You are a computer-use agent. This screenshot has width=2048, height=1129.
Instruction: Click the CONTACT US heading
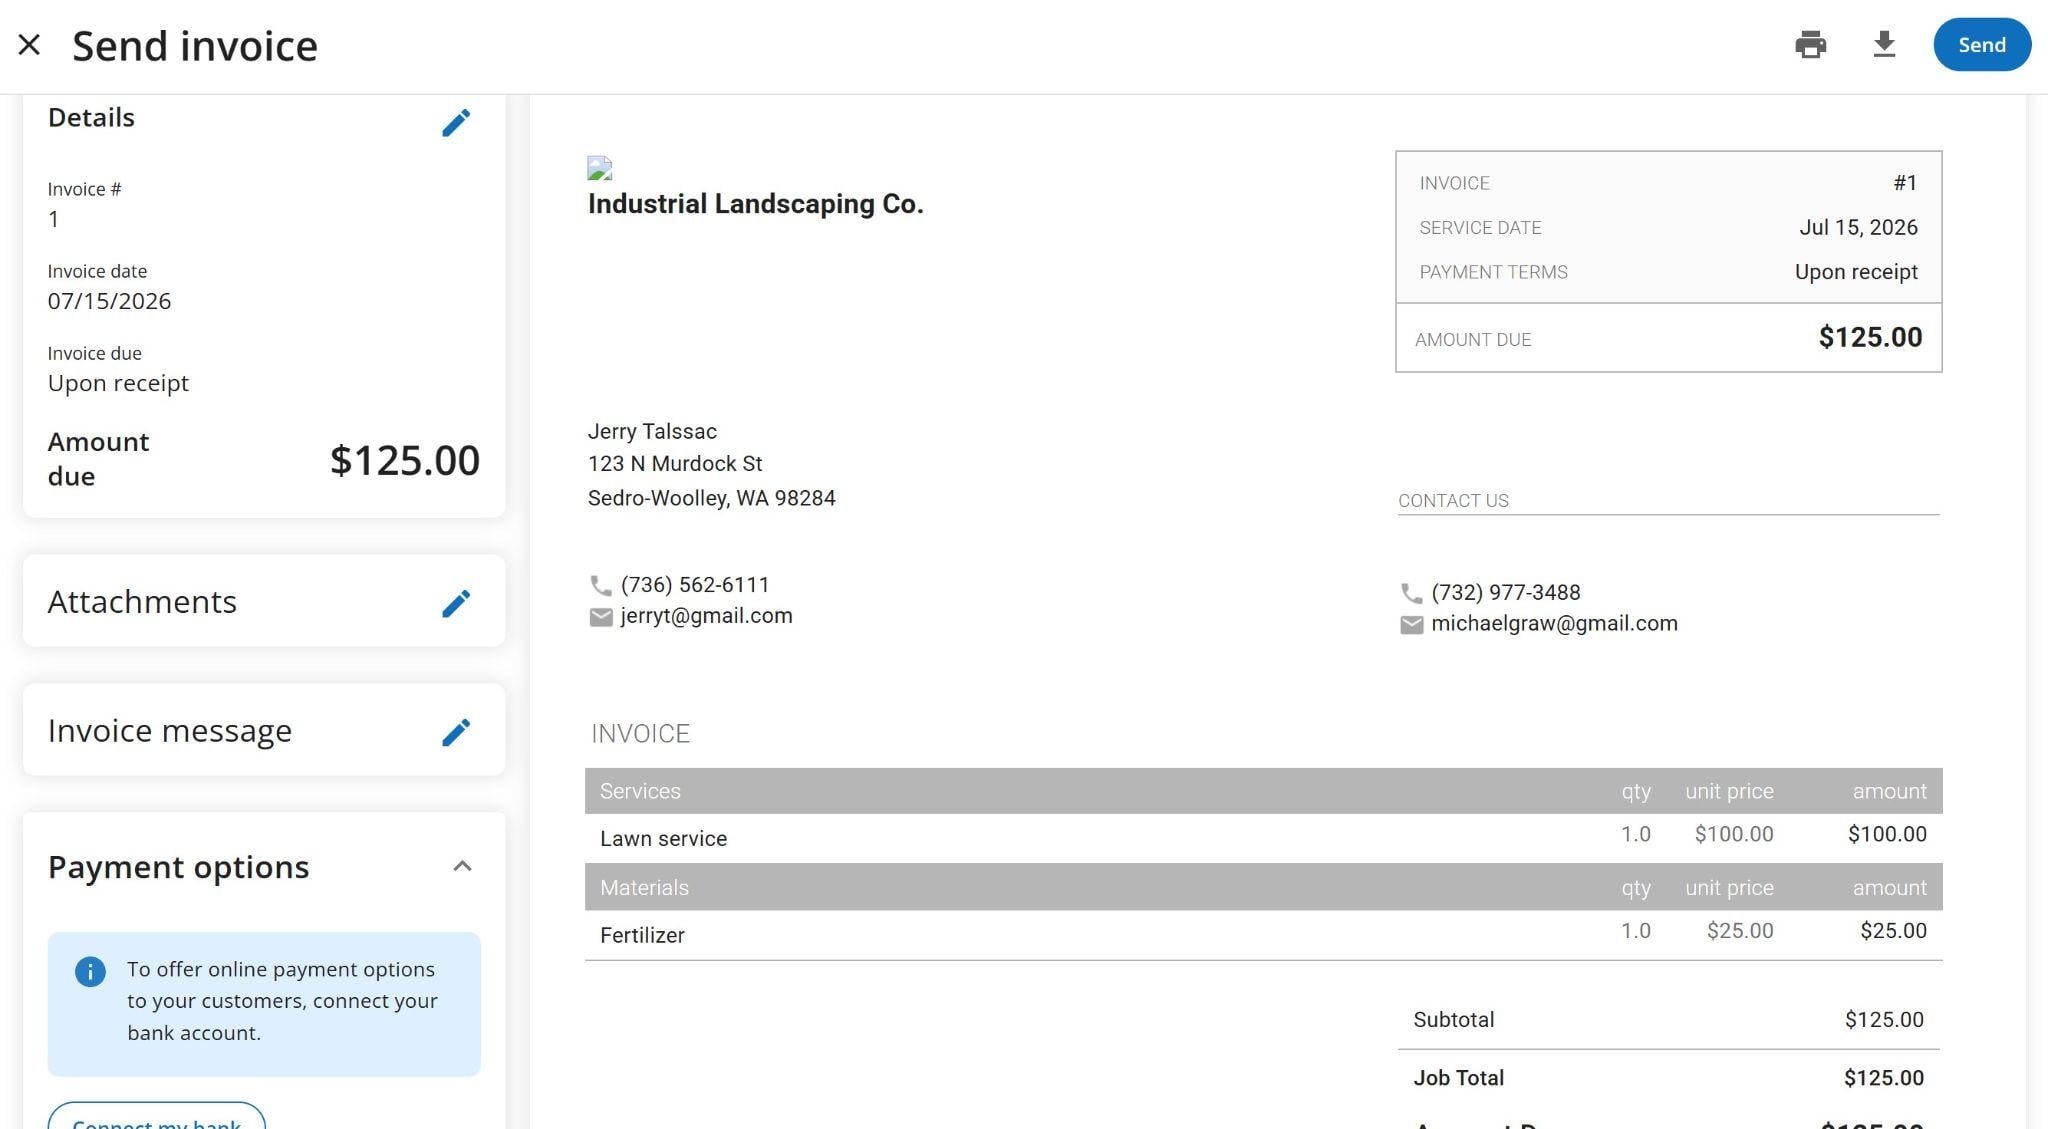click(x=1453, y=501)
